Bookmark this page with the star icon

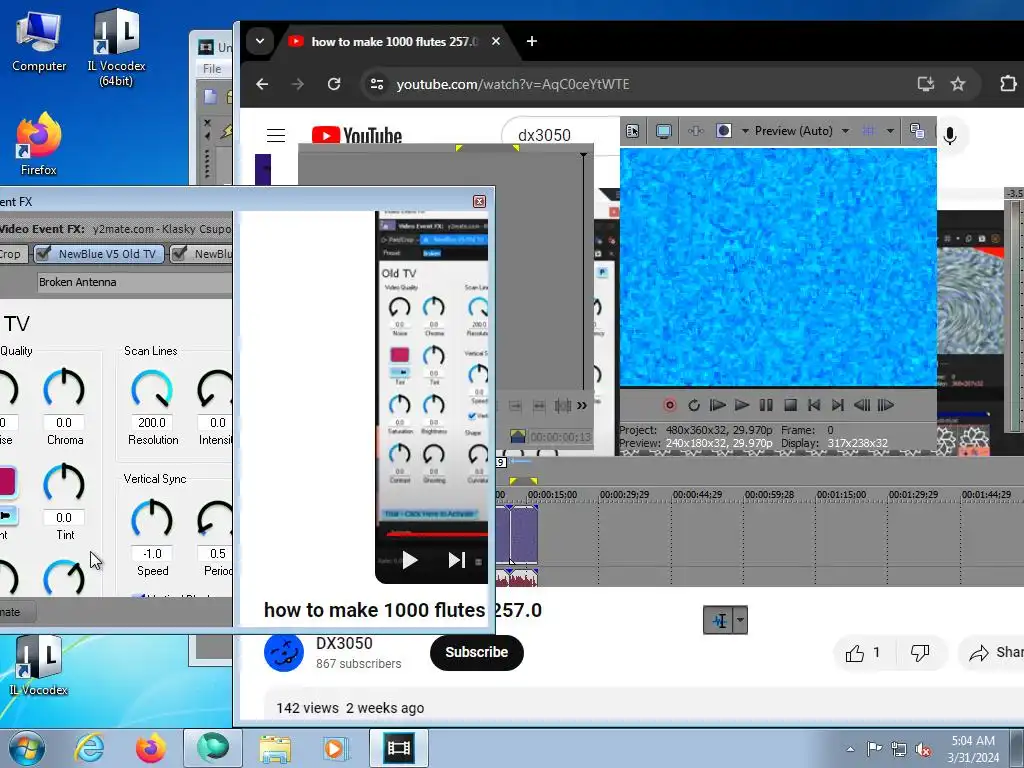958,84
